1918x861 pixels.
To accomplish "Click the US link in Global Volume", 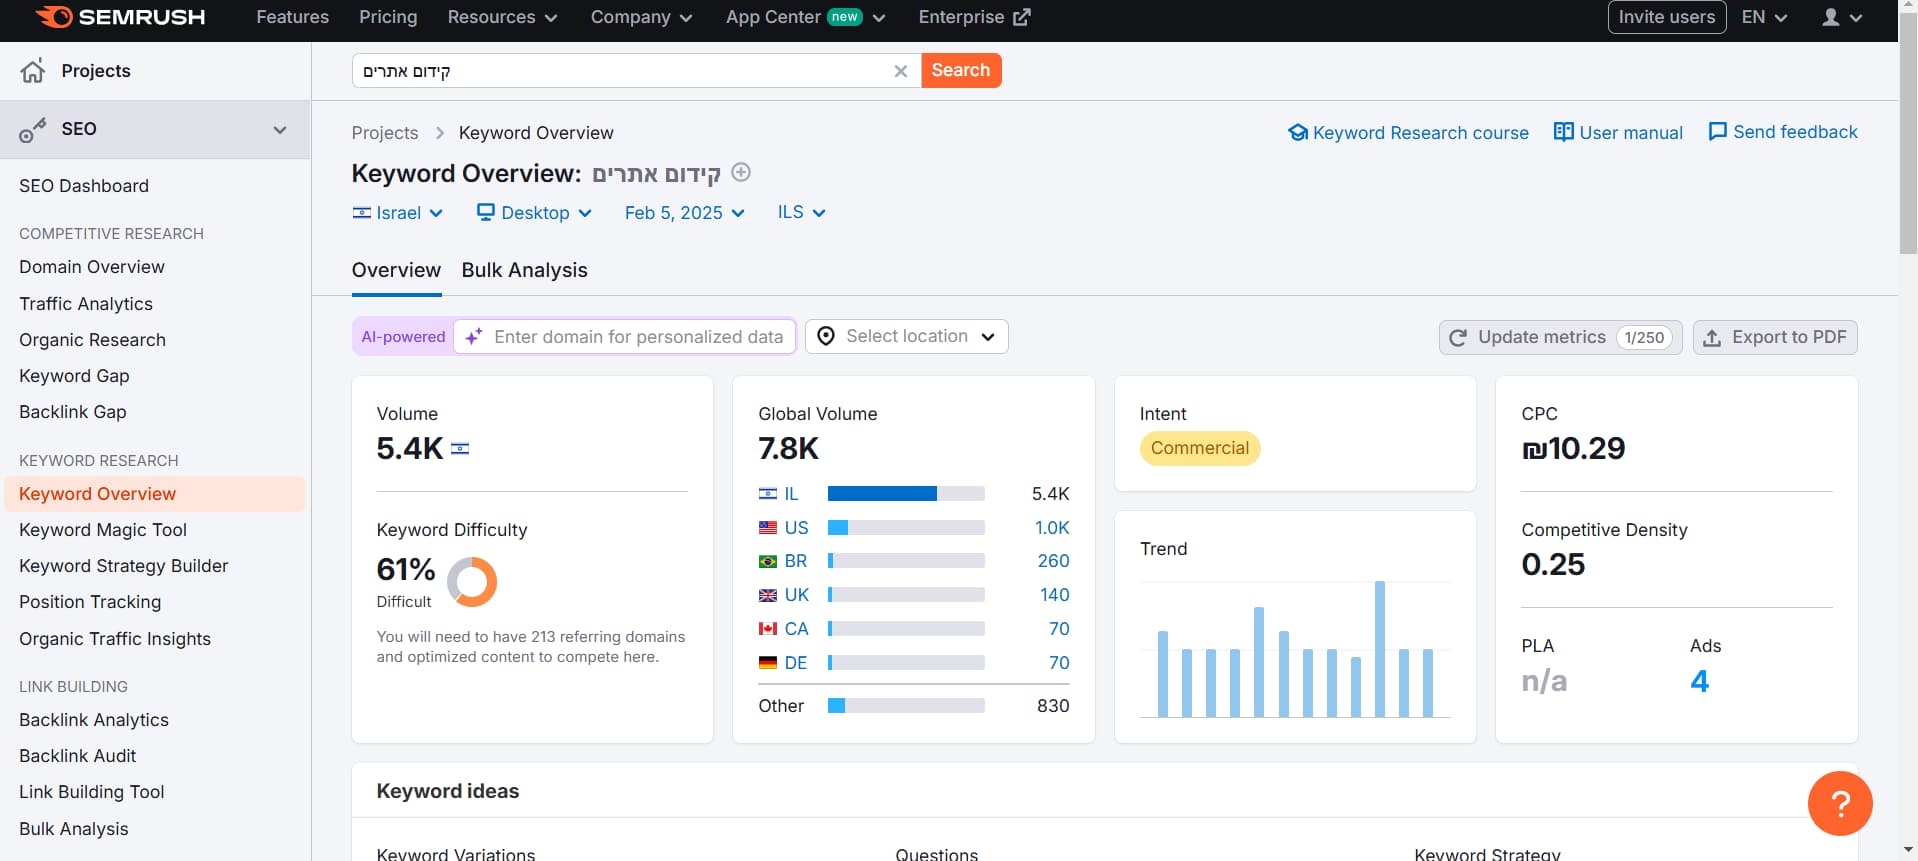I will [796, 528].
